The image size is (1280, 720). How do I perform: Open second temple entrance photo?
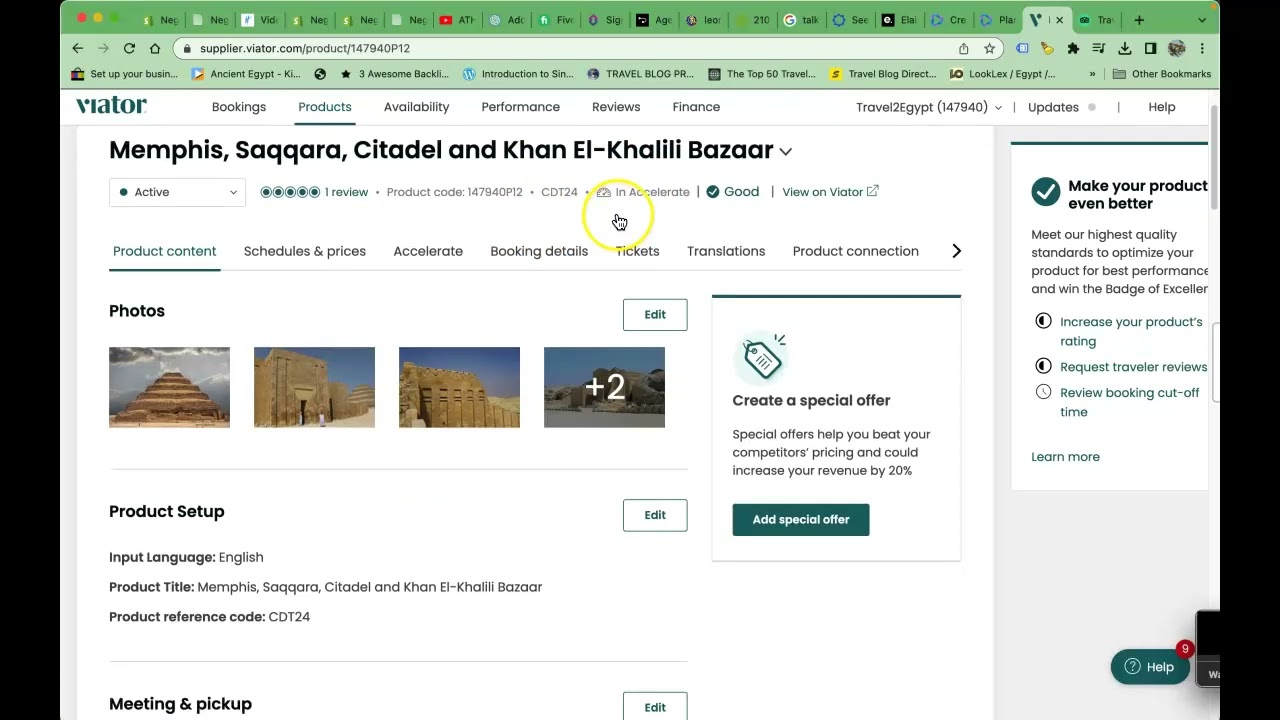[x=314, y=387]
